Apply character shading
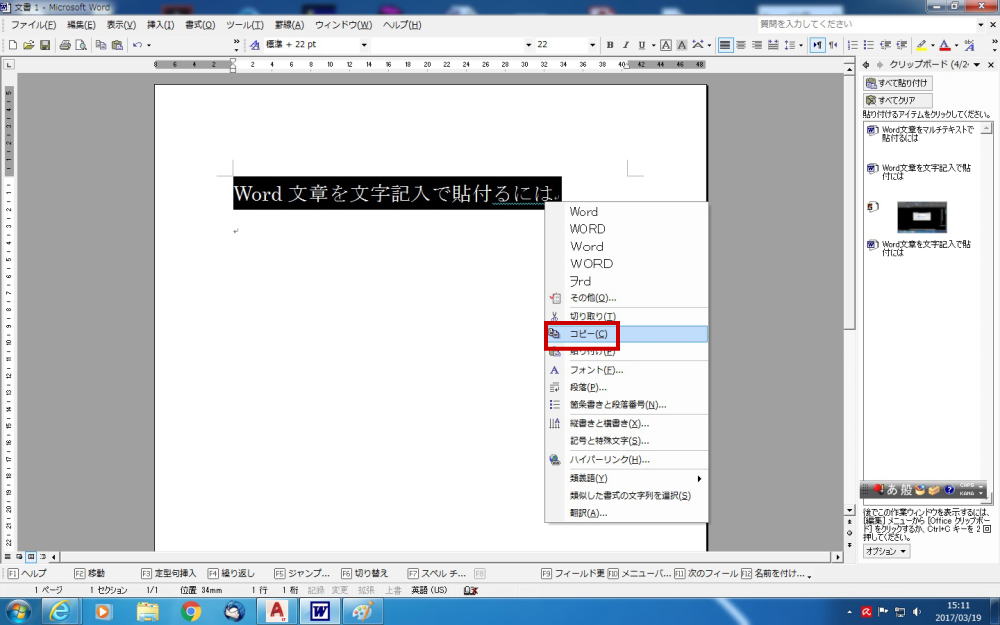 (x=682, y=45)
